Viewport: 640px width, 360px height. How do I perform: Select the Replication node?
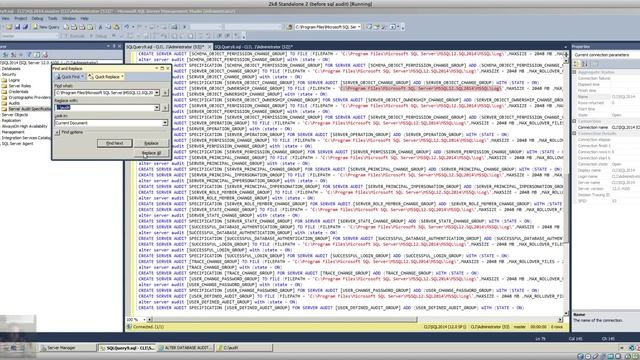[x=11, y=120]
